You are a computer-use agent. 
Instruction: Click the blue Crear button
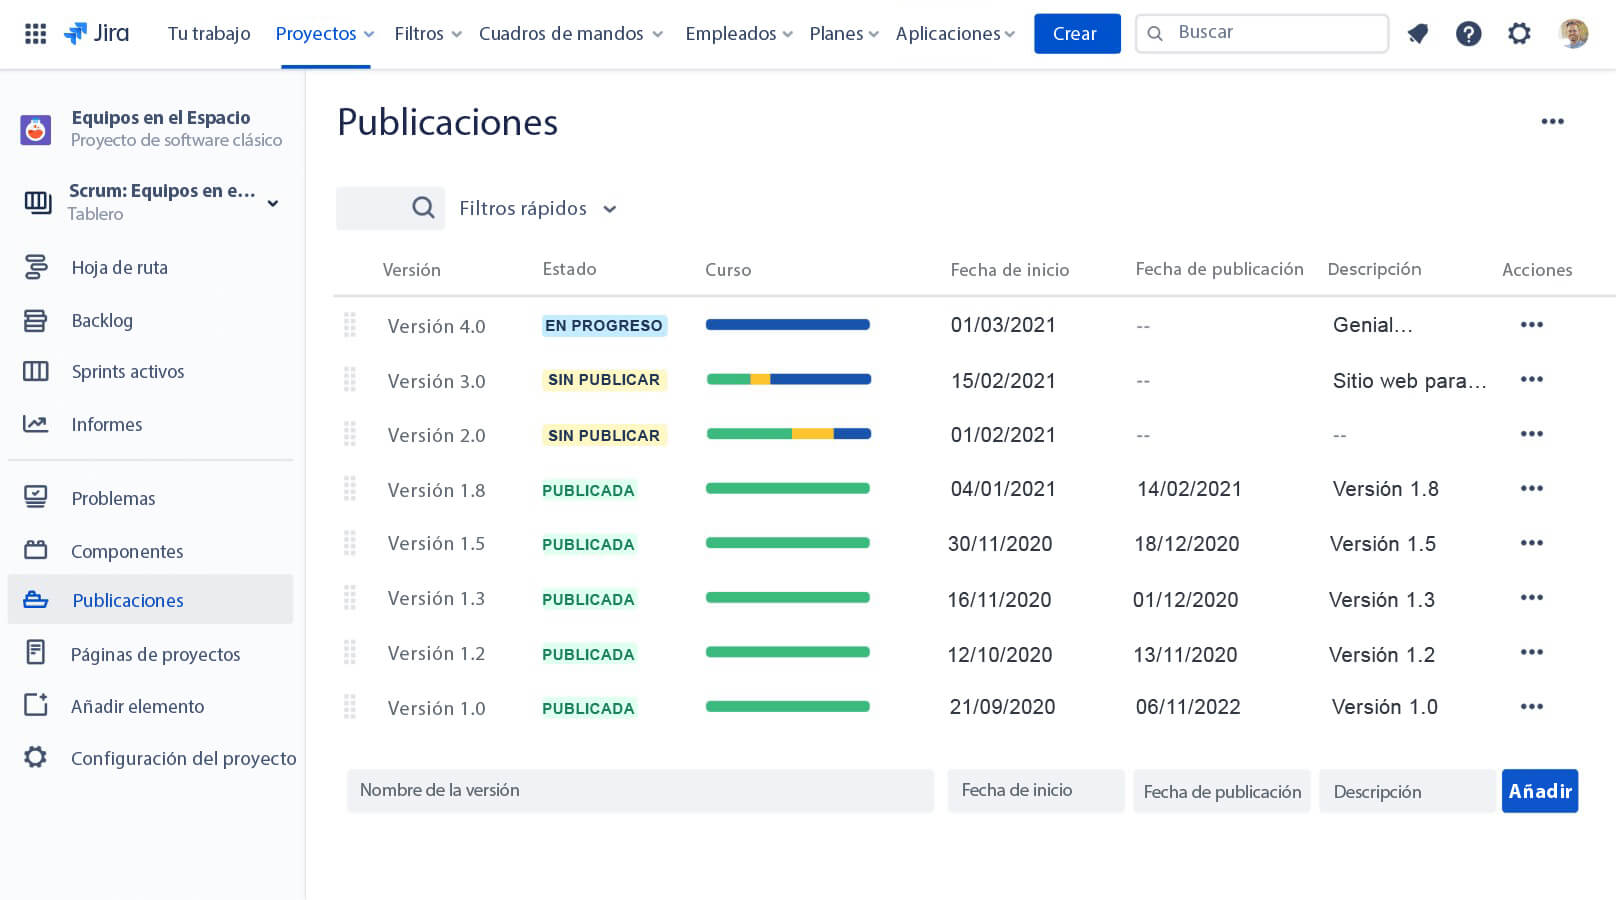[1076, 34]
